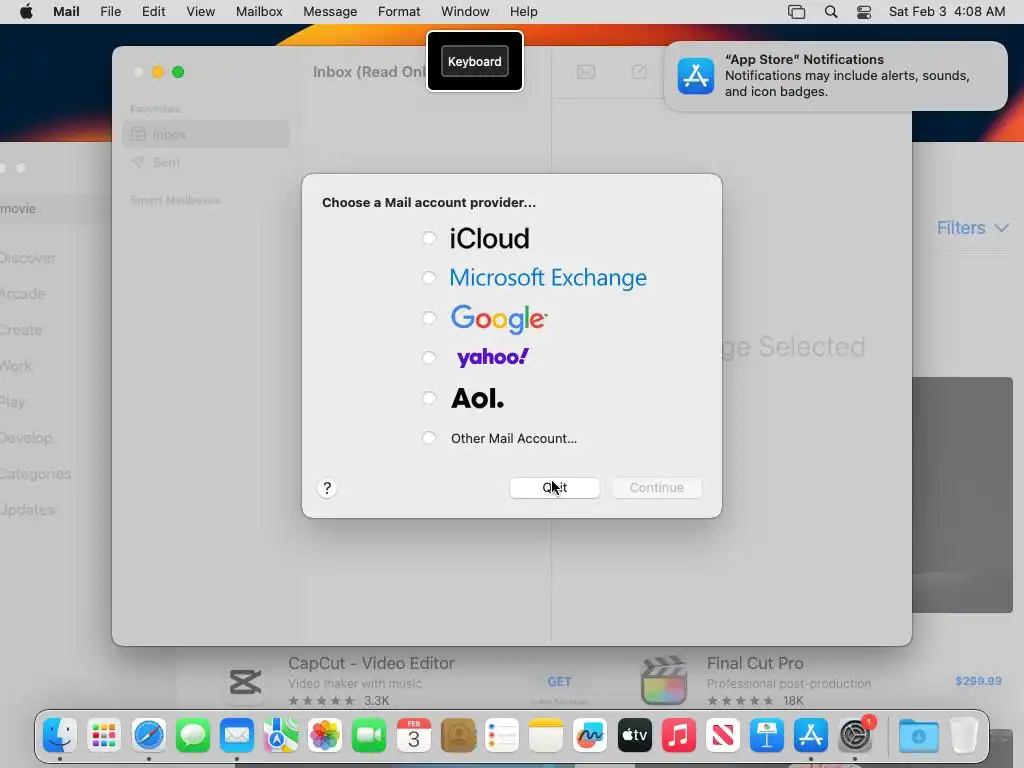Open Music from the Dock
This screenshot has width=1024, height=768.
coord(679,735)
